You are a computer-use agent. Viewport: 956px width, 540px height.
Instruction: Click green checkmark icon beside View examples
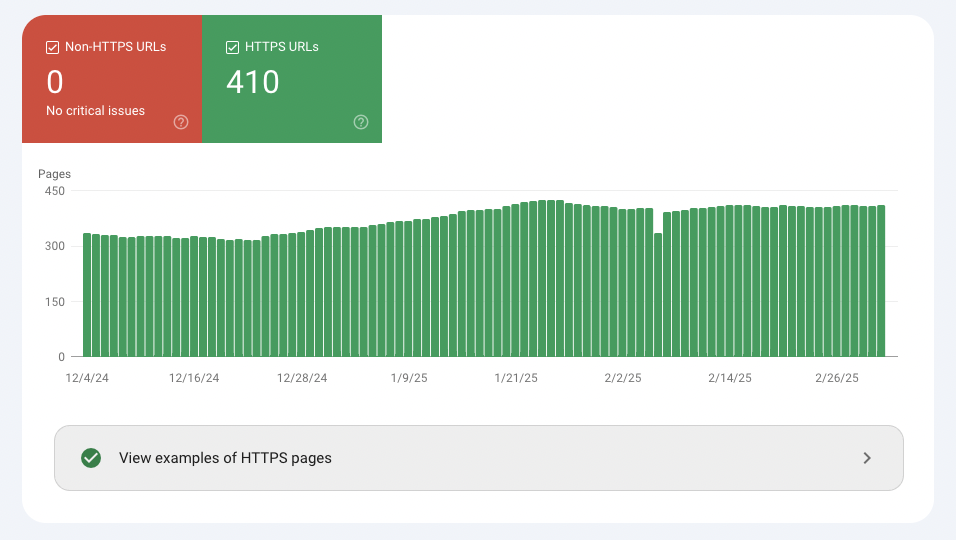click(91, 458)
